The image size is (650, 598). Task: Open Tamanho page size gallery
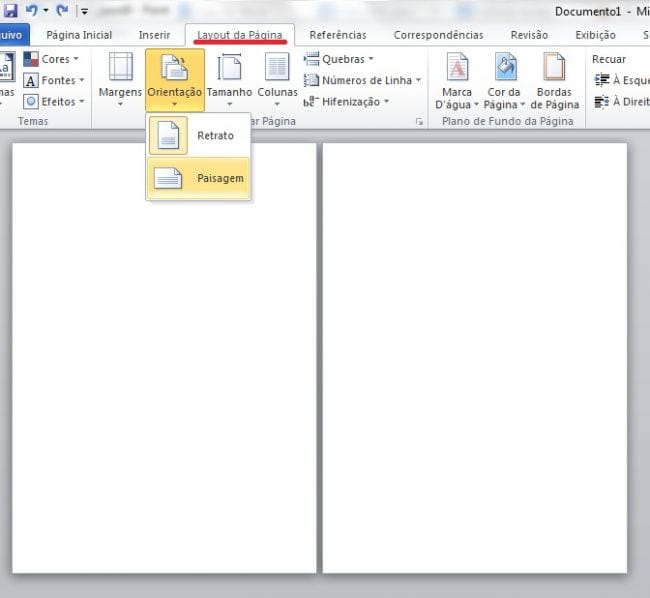(229, 78)
